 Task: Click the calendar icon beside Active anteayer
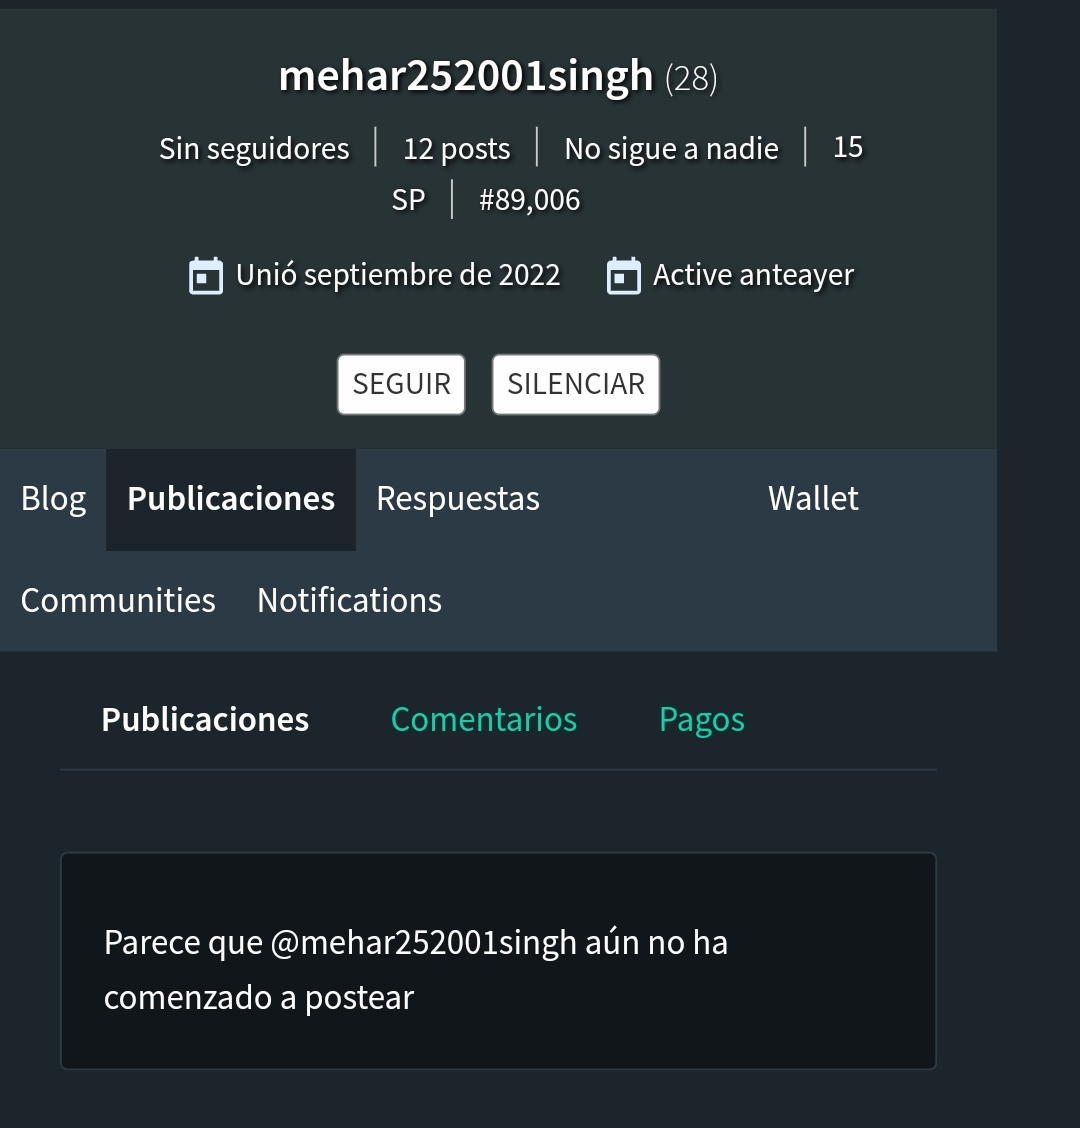(624, 276)
